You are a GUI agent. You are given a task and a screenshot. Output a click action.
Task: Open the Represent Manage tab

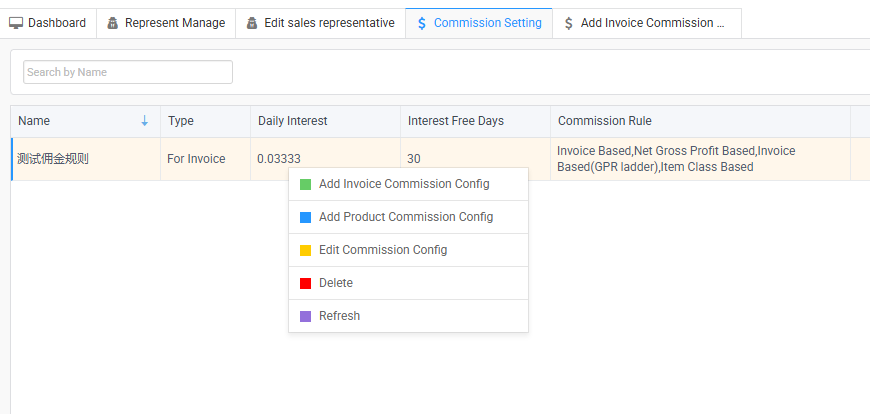[174, 23]
